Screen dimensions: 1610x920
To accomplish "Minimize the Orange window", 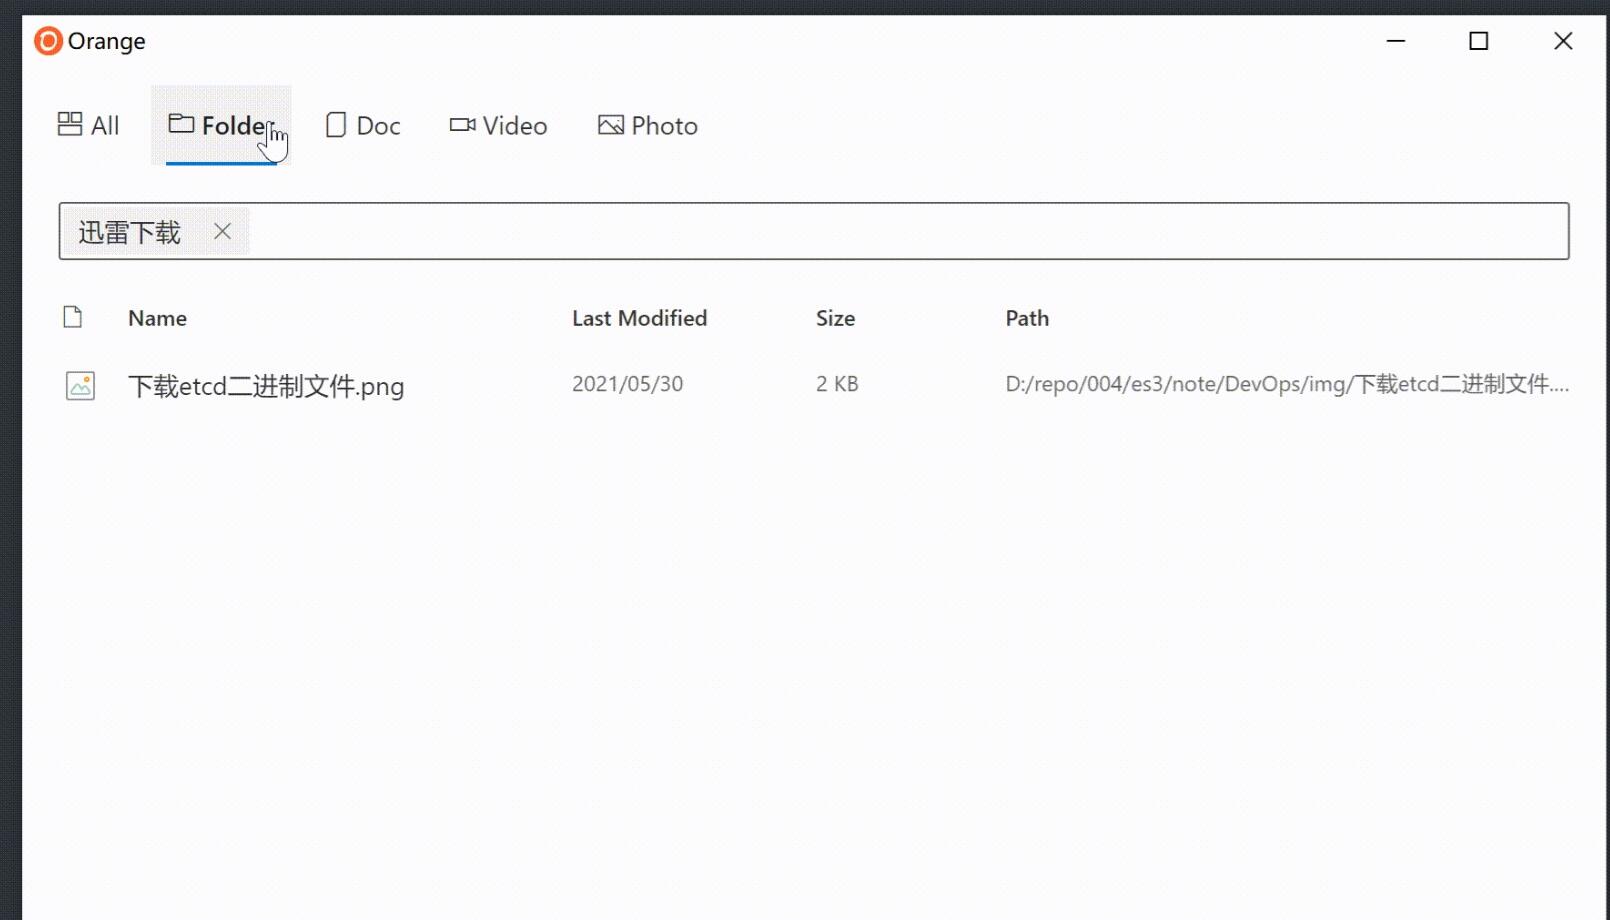I will pyautogui.click(x=1396, y=41).
